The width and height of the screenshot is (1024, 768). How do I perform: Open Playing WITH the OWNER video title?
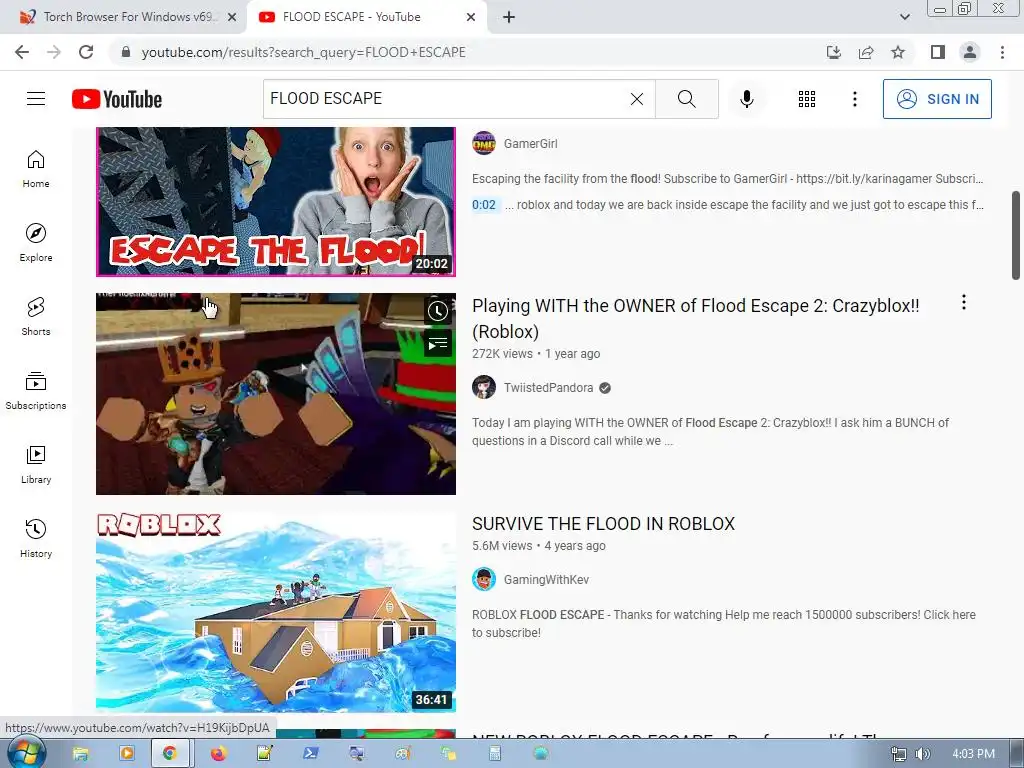[696, 319]
